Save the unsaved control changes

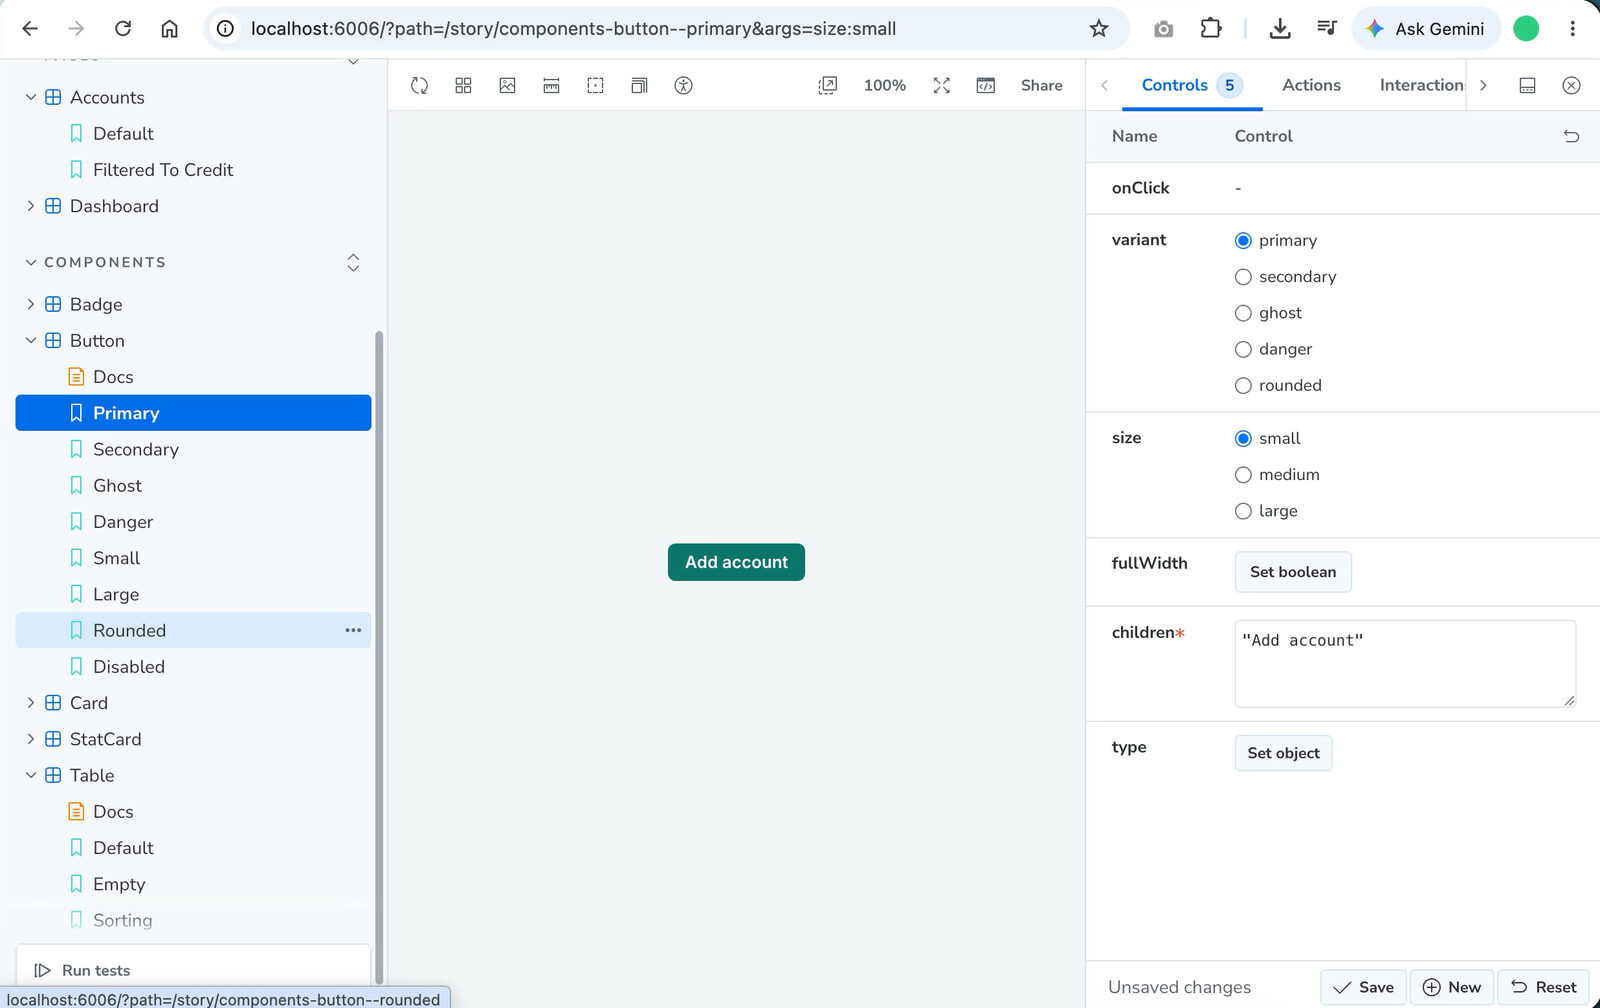(x=1363, y=987)
